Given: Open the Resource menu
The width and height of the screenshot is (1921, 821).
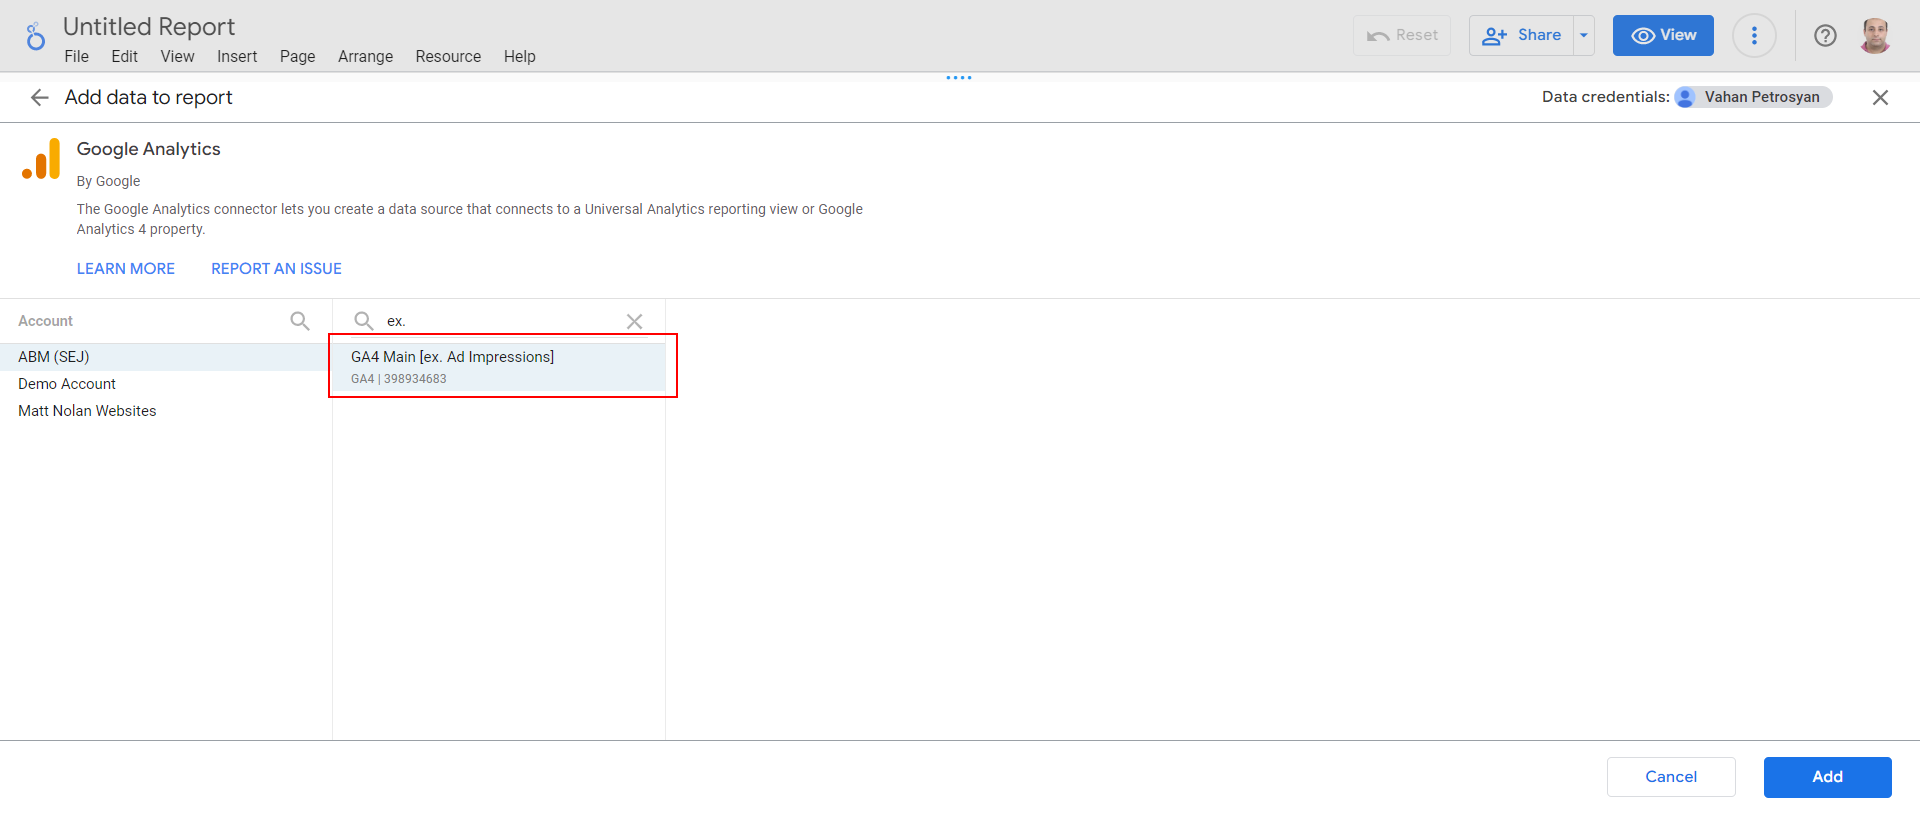Looking at the screenshot, I should (x=448, y=57).
